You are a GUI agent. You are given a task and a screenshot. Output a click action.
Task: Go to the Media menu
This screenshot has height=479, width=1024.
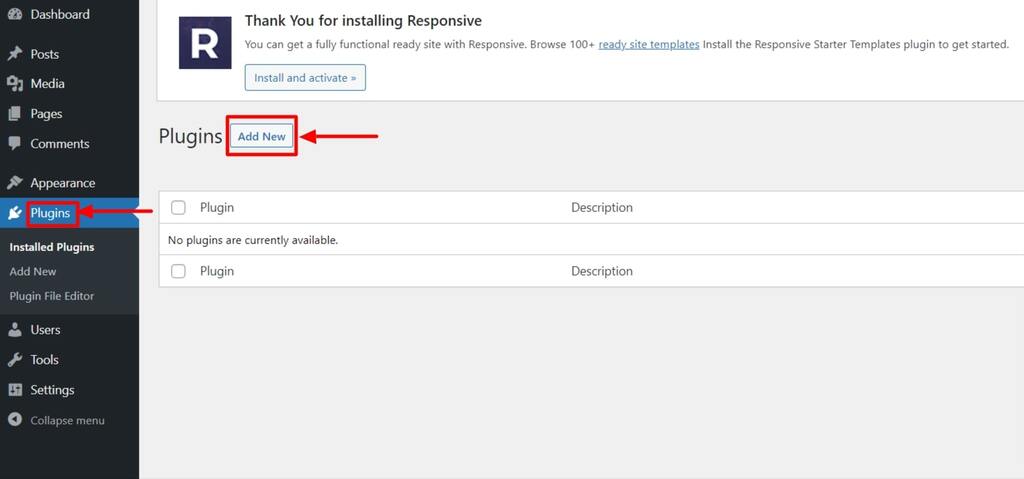(47, 84)
